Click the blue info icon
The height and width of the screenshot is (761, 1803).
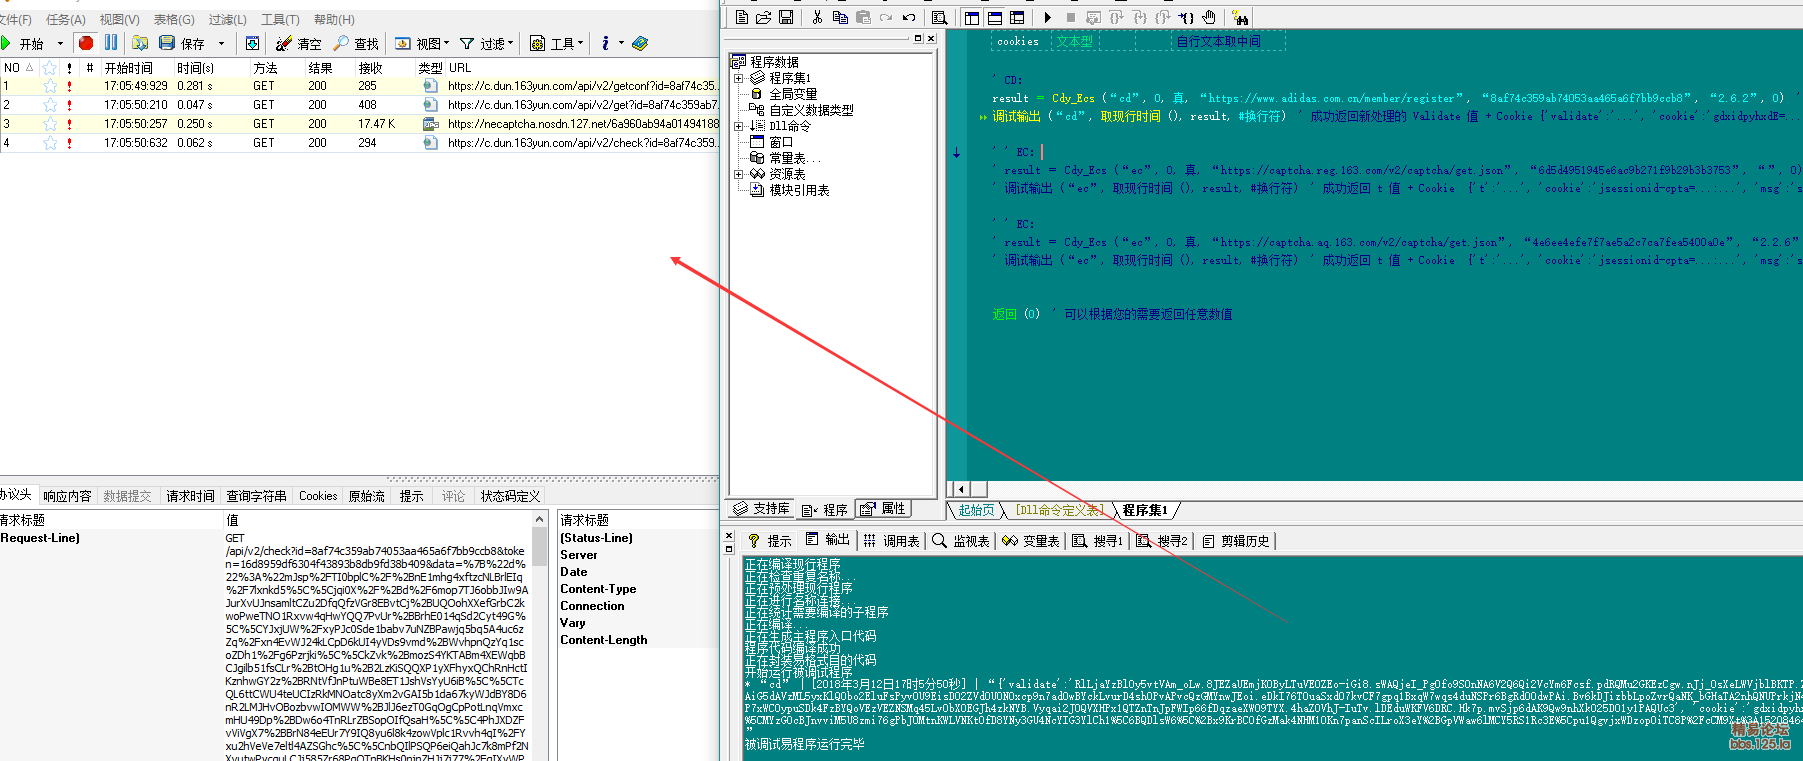click(605, 43)
